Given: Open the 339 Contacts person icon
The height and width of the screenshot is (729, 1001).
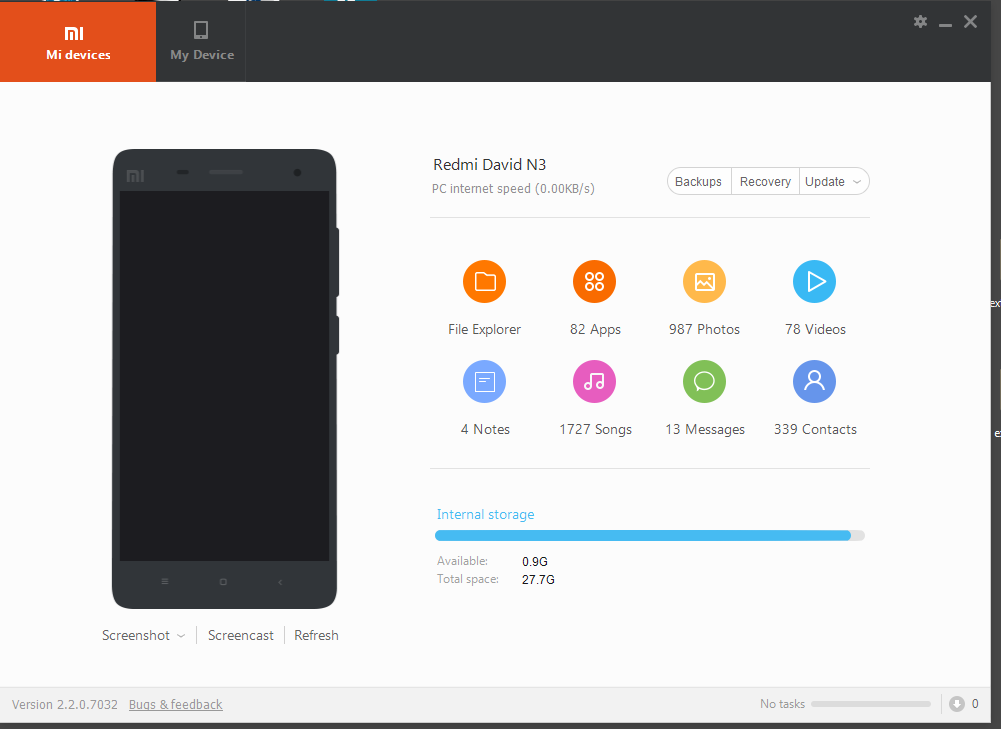Looking at the screenshot, I should click(x=815, y=382).
